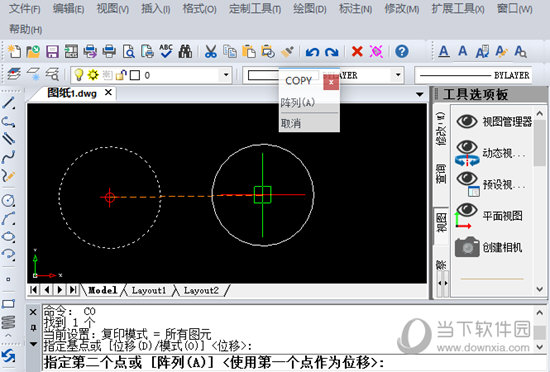This screenshot has width=550, height=372.
Task: Expand the drawing tabs list arrow
Action: pyautogui.click(x=419, y=94)
